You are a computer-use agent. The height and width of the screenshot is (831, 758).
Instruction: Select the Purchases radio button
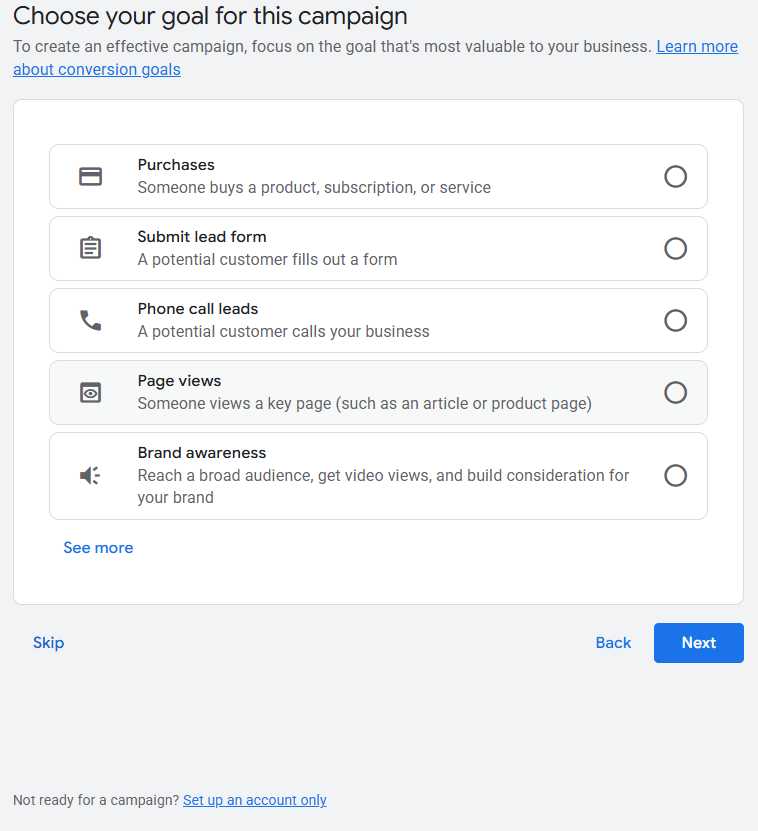[x=675, y=176]
